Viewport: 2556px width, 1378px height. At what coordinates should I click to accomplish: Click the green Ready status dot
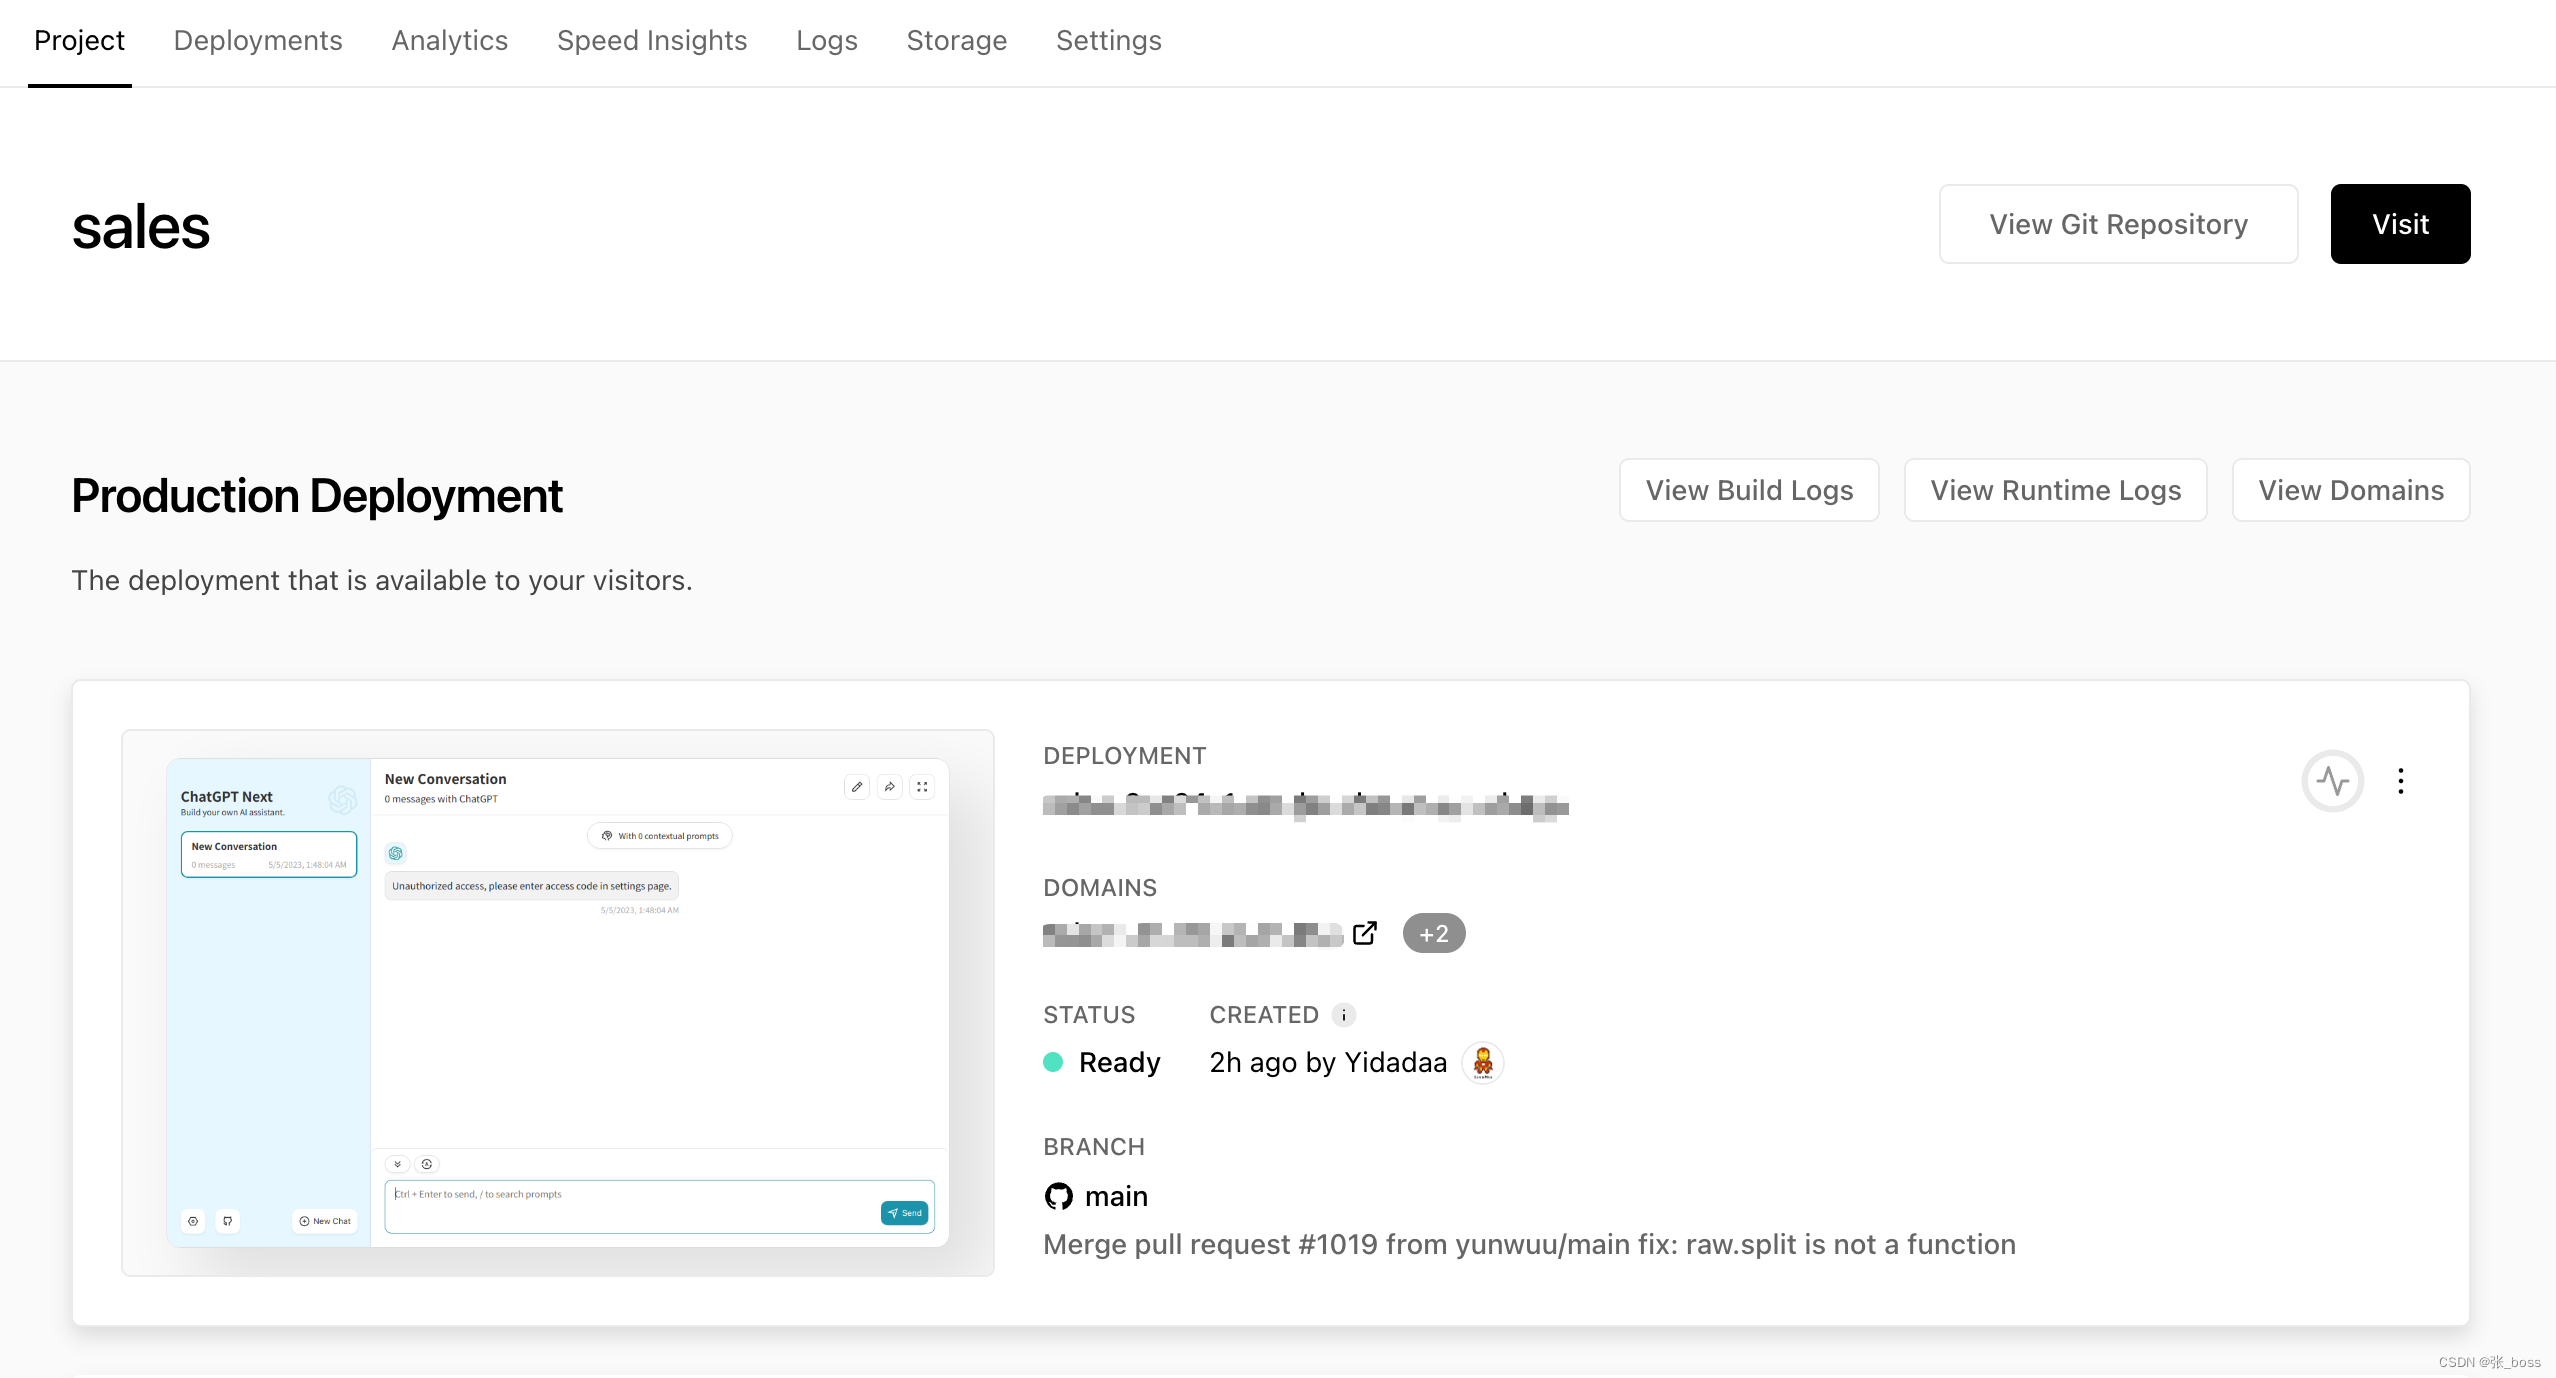click(1053, 1062)
